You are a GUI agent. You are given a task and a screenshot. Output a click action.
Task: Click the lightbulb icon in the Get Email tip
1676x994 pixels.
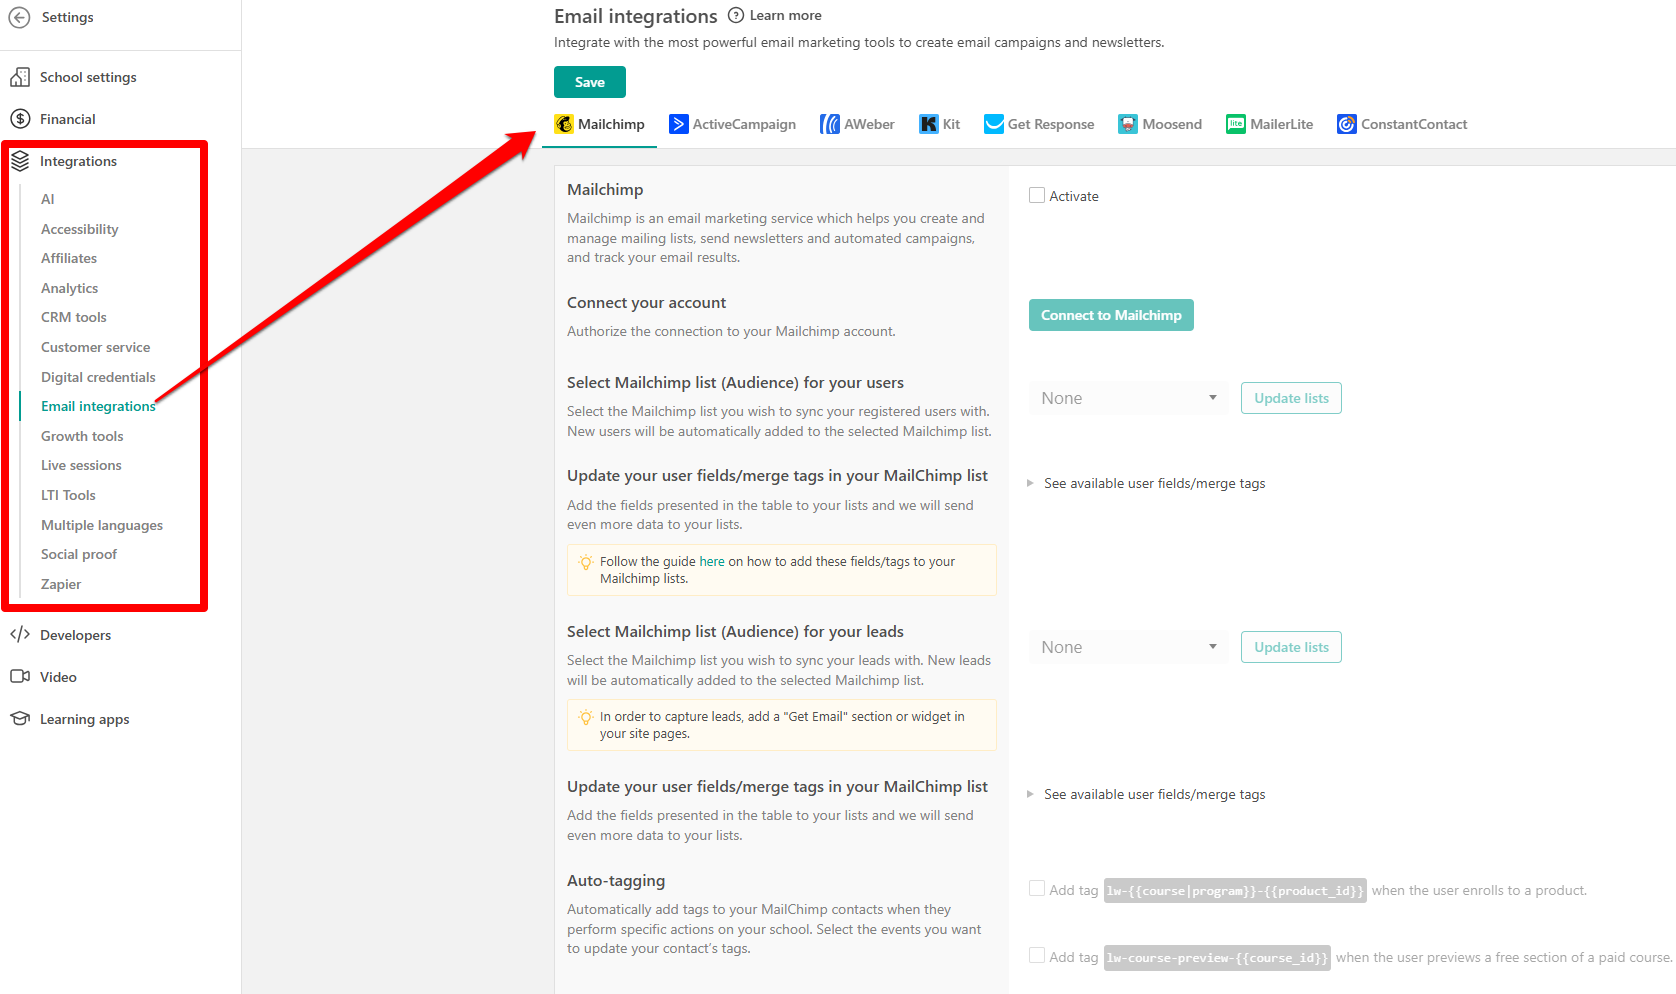pyautogui.click(x=586, y=717)
